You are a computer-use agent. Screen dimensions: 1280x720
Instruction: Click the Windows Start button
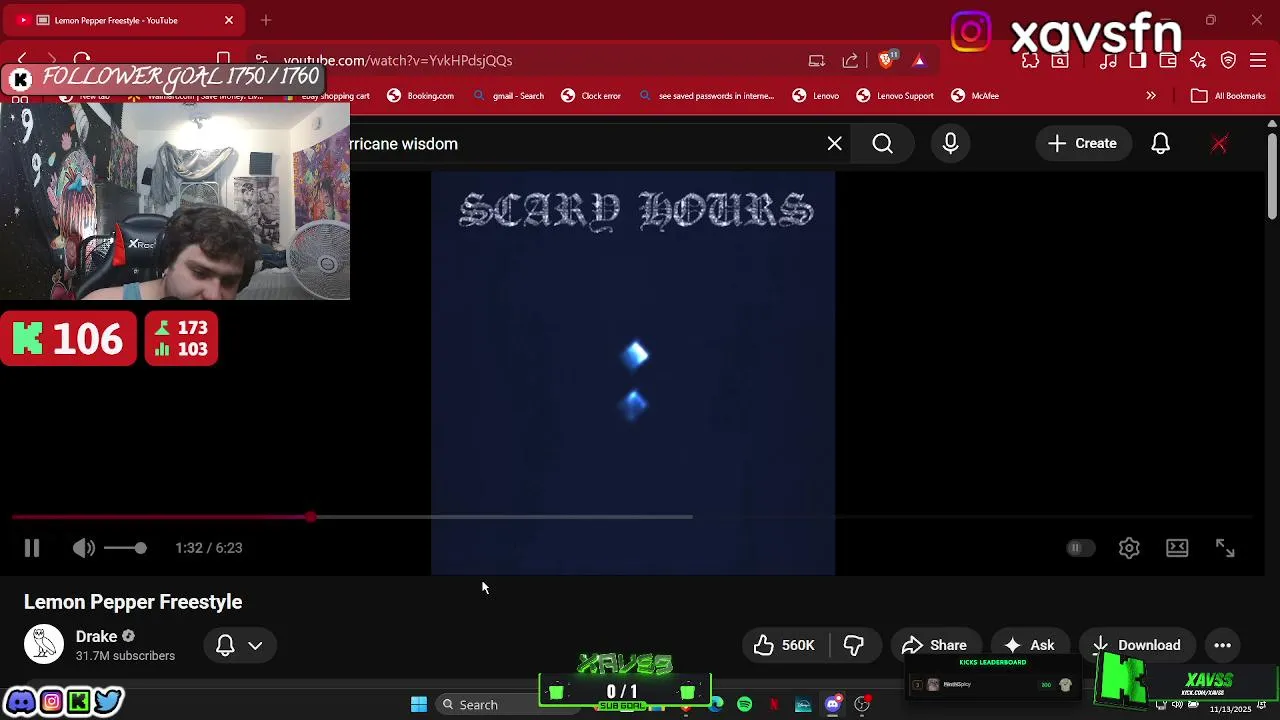click(x=419, y=705)
